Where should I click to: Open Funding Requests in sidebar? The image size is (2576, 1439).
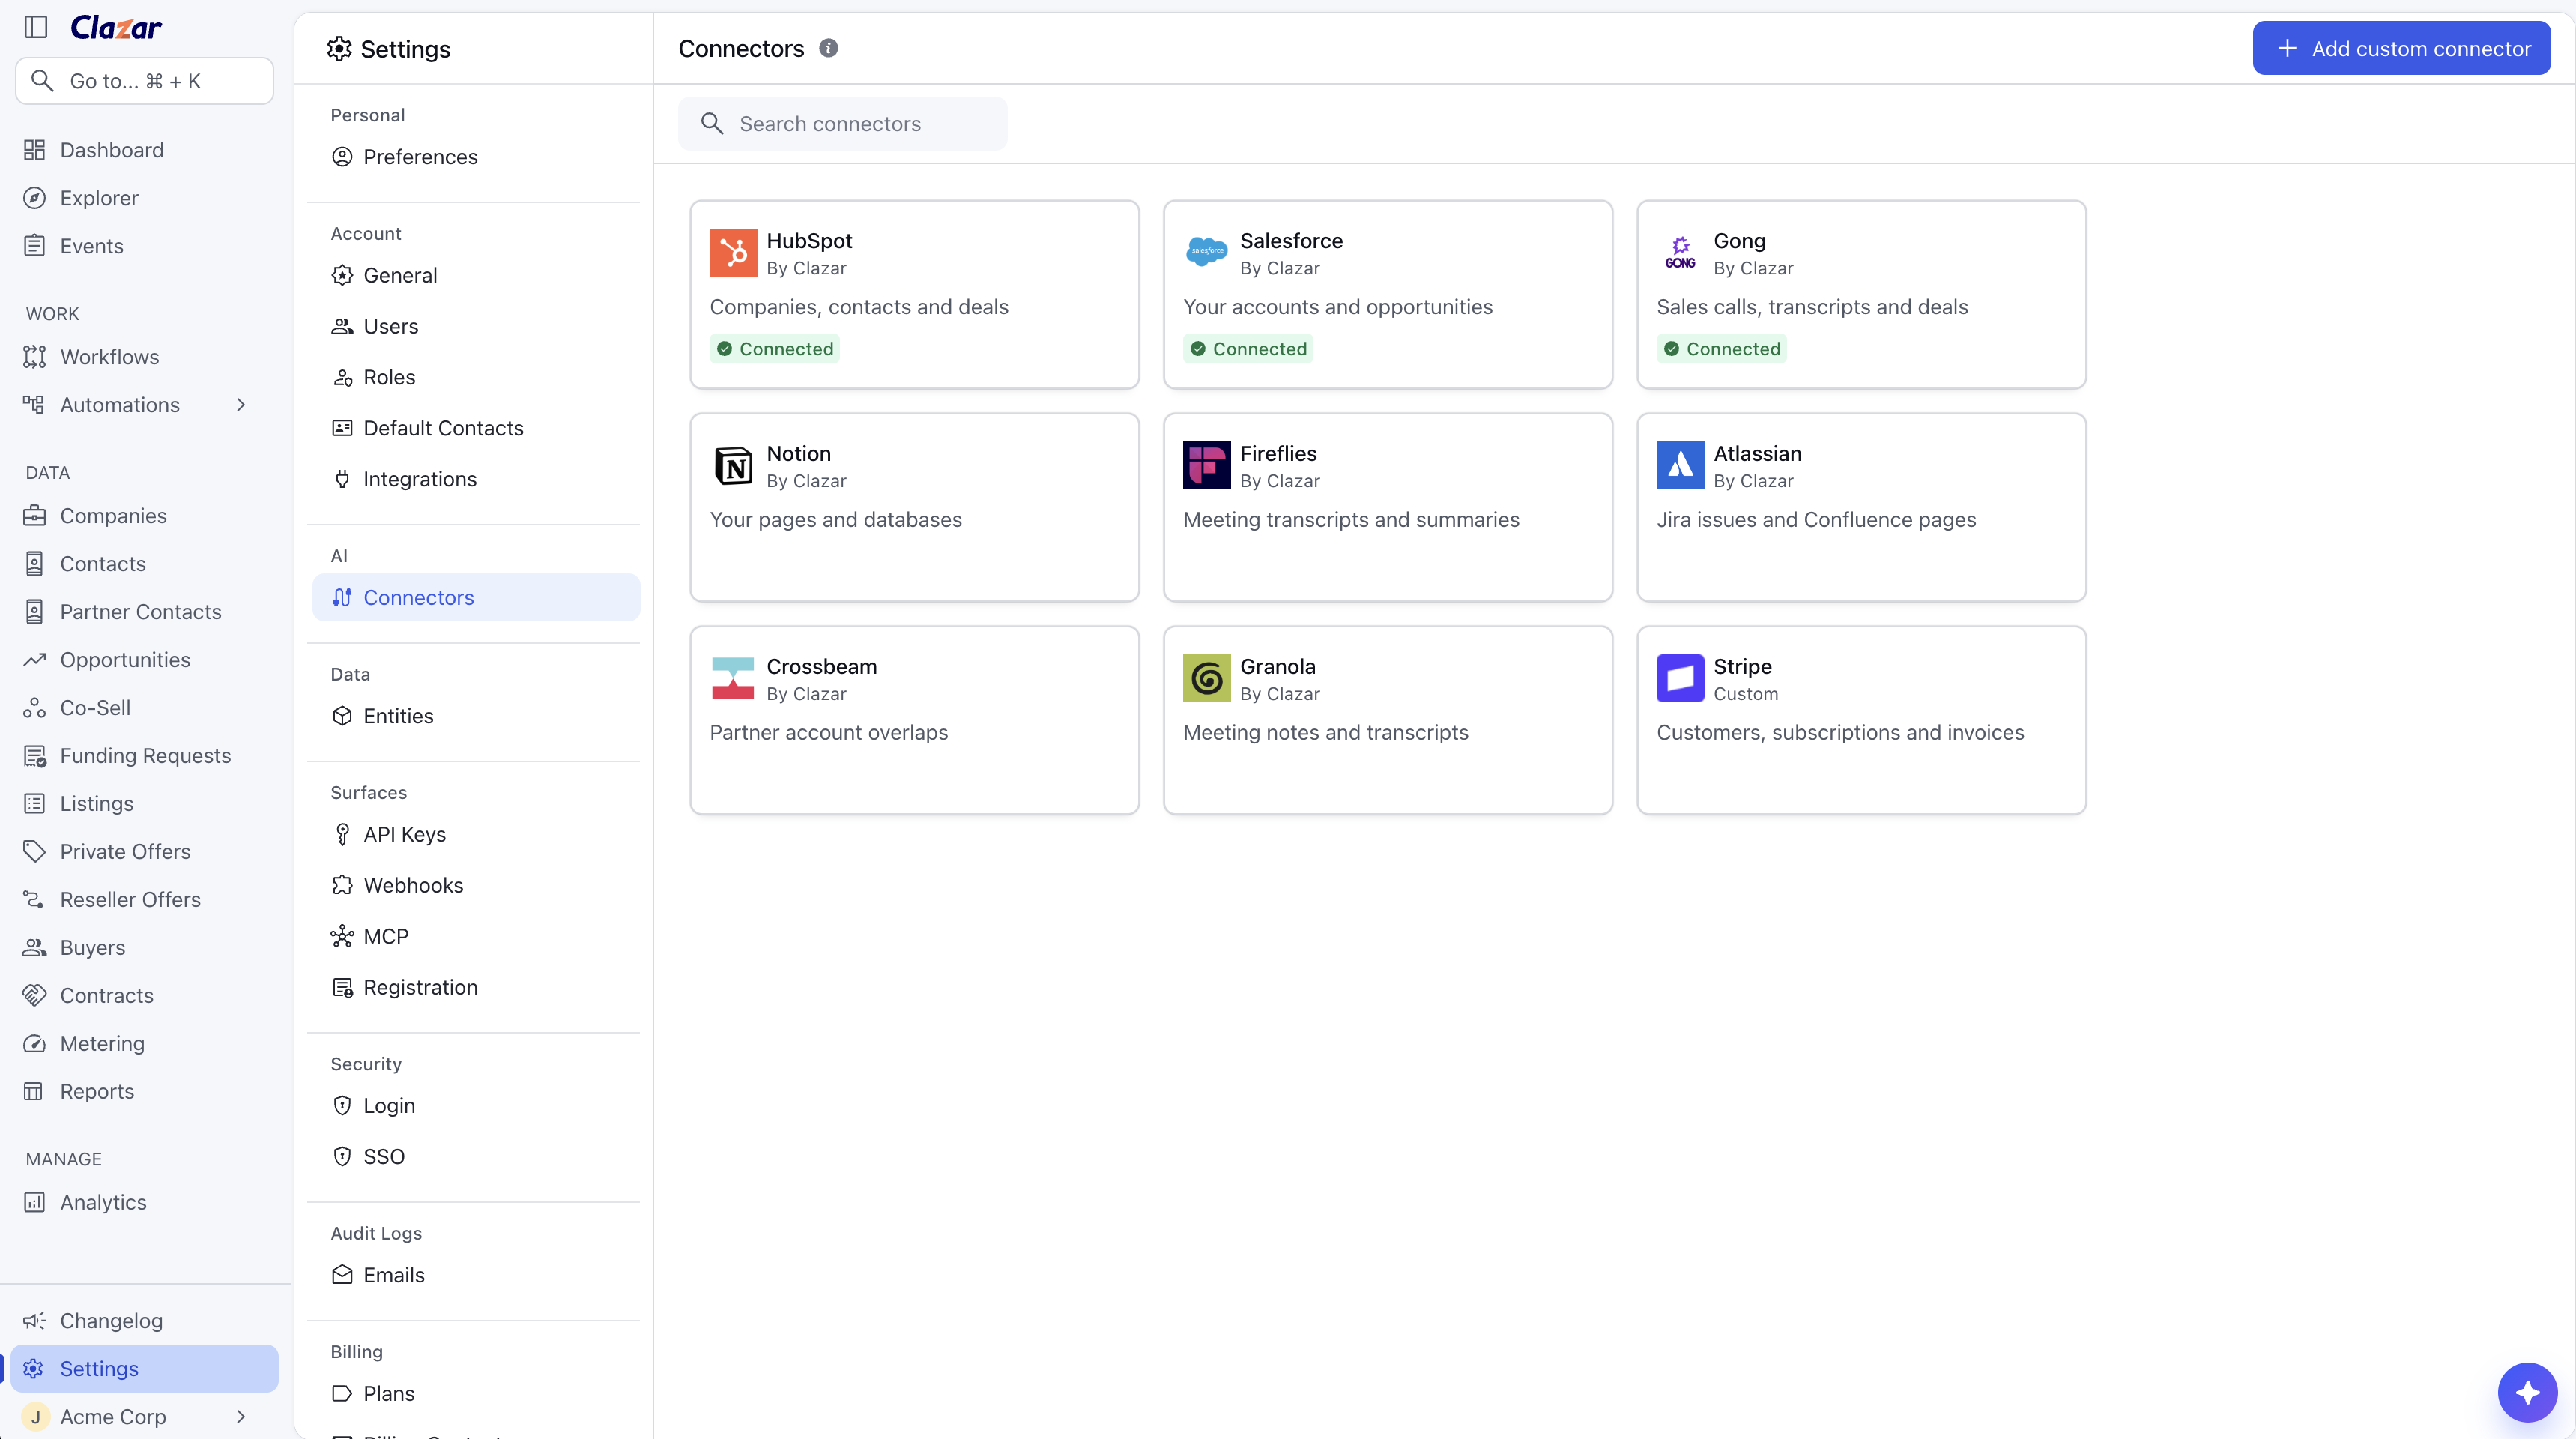tap(144, 756)
